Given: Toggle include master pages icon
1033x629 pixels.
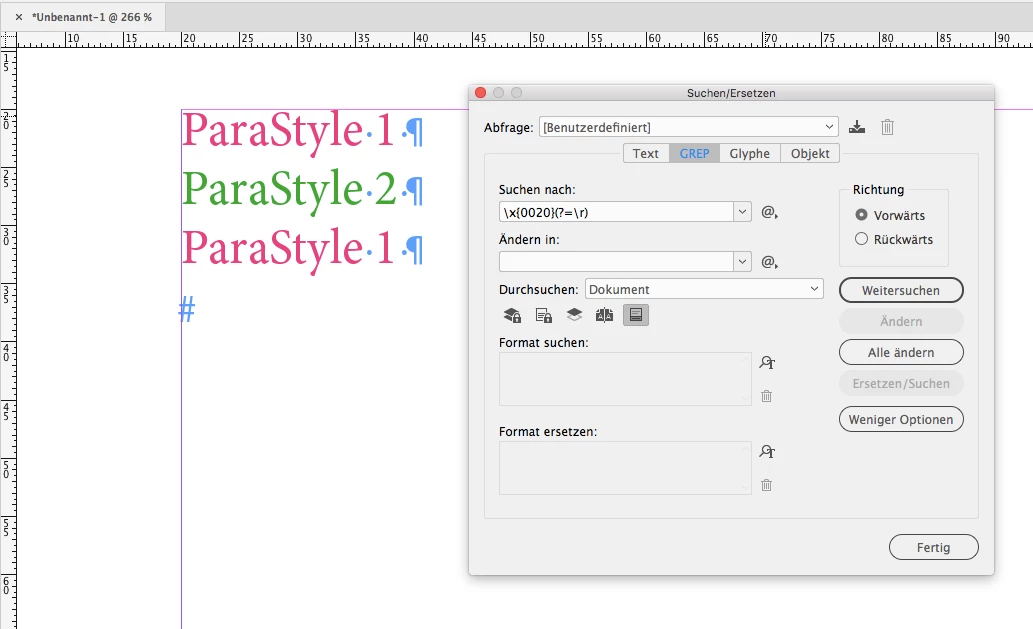Looking at the screenshot, I should (x=604, y=315).
